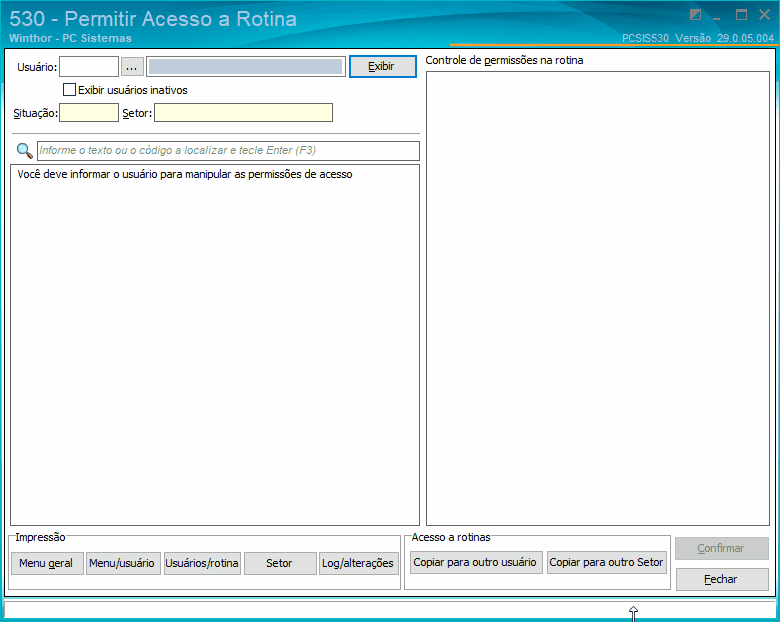The width and height of the screenshot is (780, 622).
Task: Close the window with the Fechar button
Action: (722, 579)
